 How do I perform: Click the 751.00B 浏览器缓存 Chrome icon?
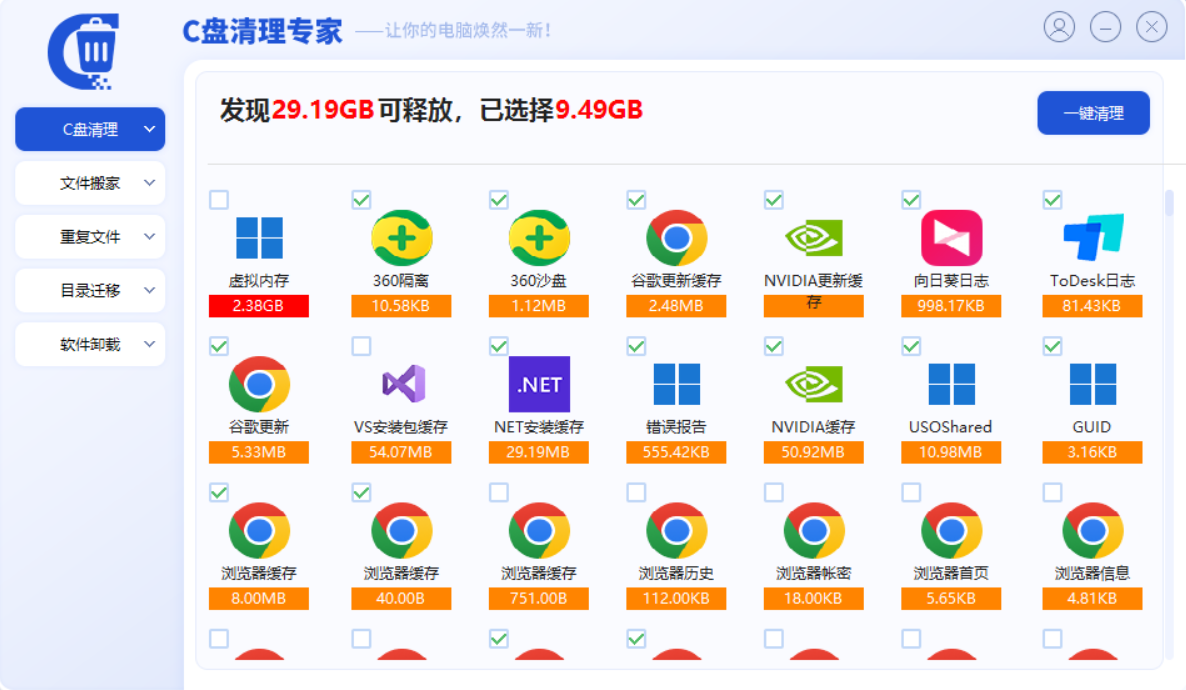pos(539,530)
